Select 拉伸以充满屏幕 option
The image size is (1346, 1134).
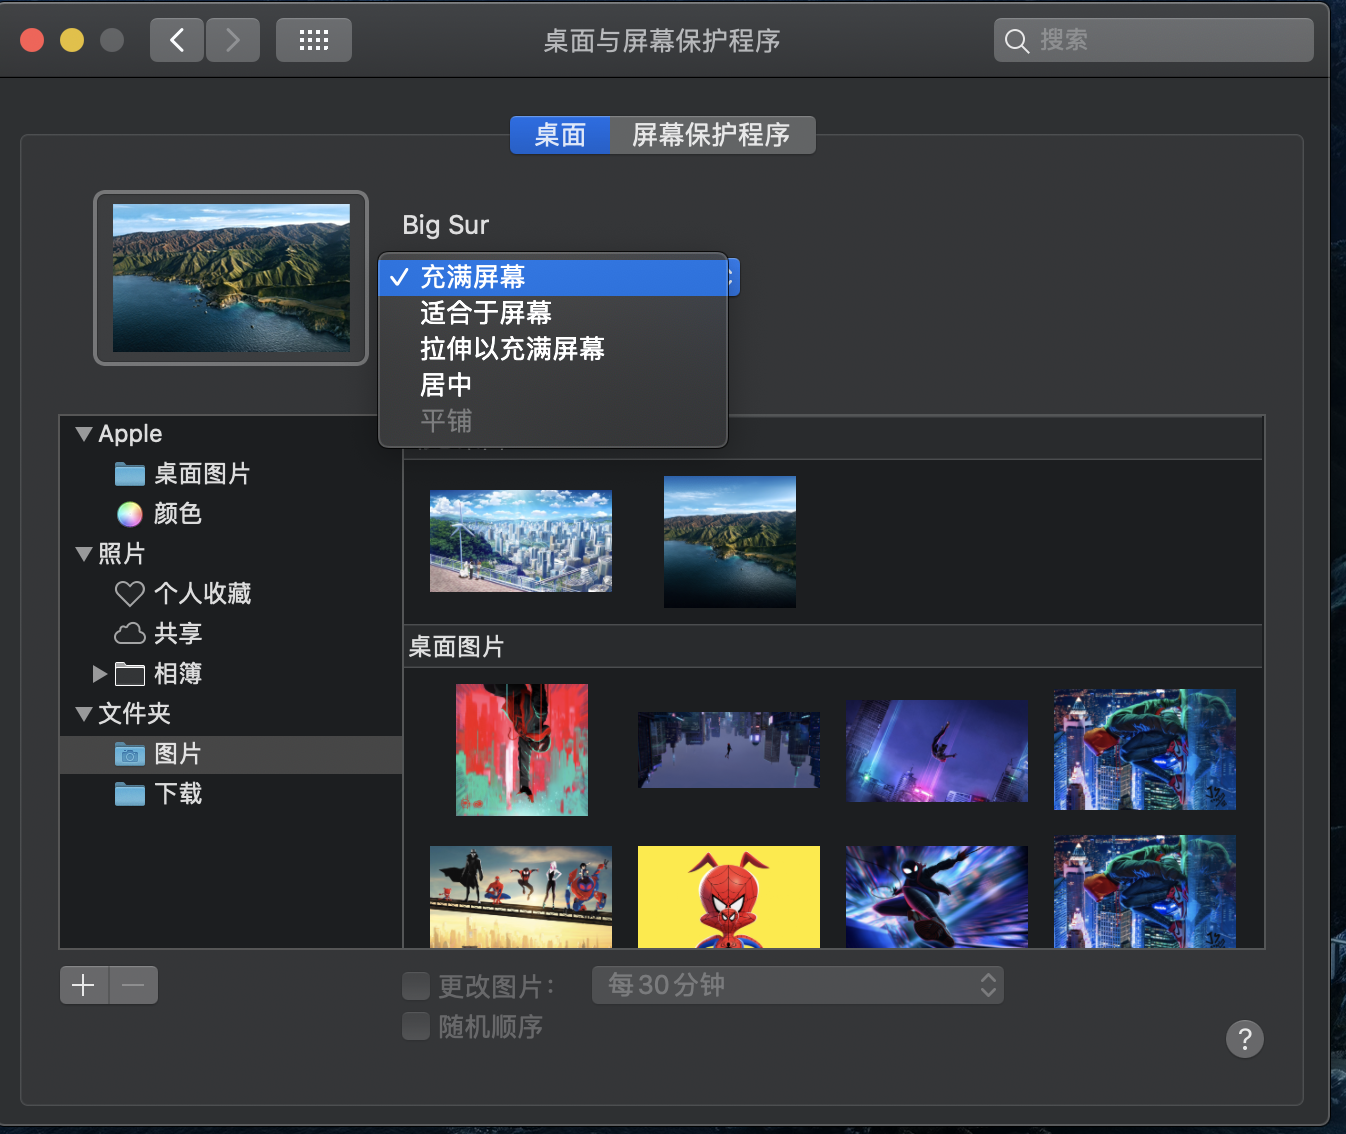[512, 349]
